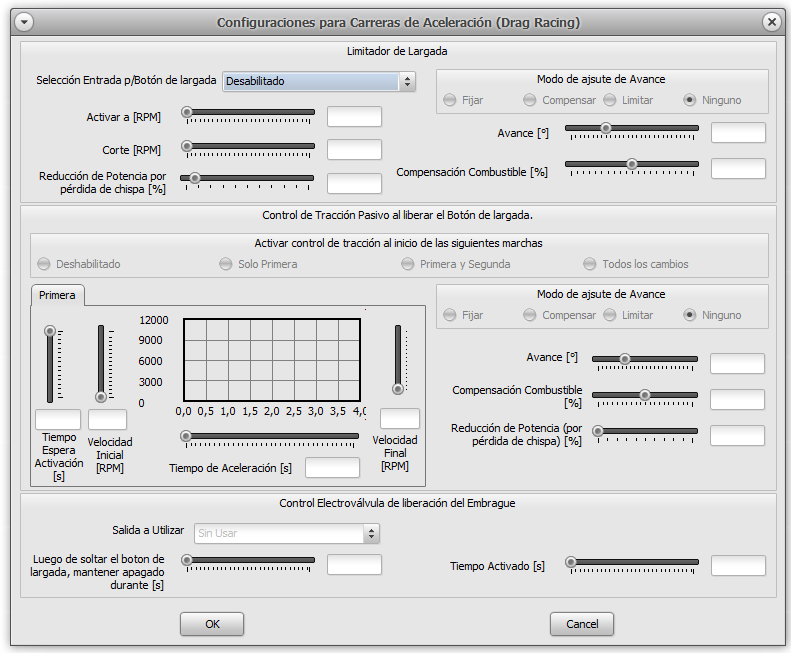Image resolution: width=791 pixels, height=653 pixels.
Task: Open the window menu arrow in title bar
Action: (x=24, y=22)
